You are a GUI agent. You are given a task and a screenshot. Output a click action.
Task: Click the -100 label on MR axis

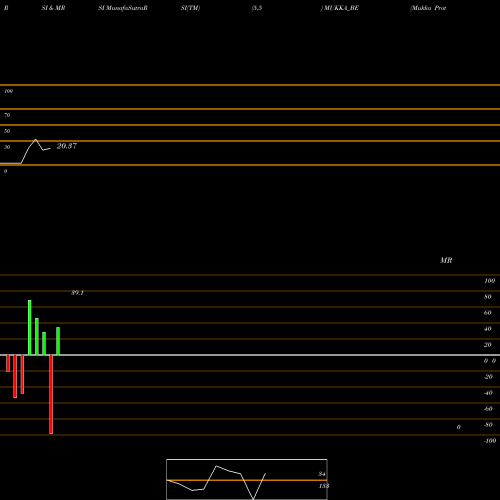pos(490,441)
